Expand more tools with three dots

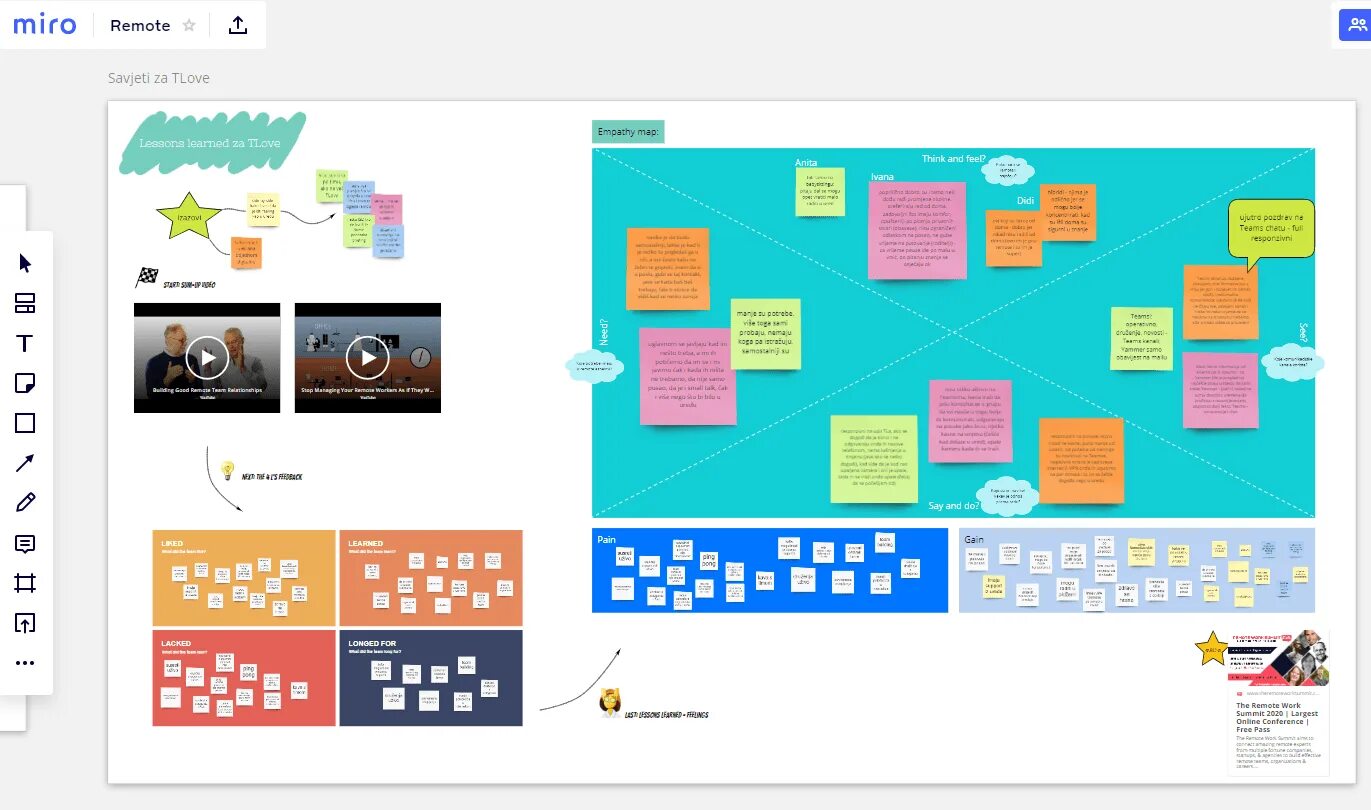[x=26, y=663]
